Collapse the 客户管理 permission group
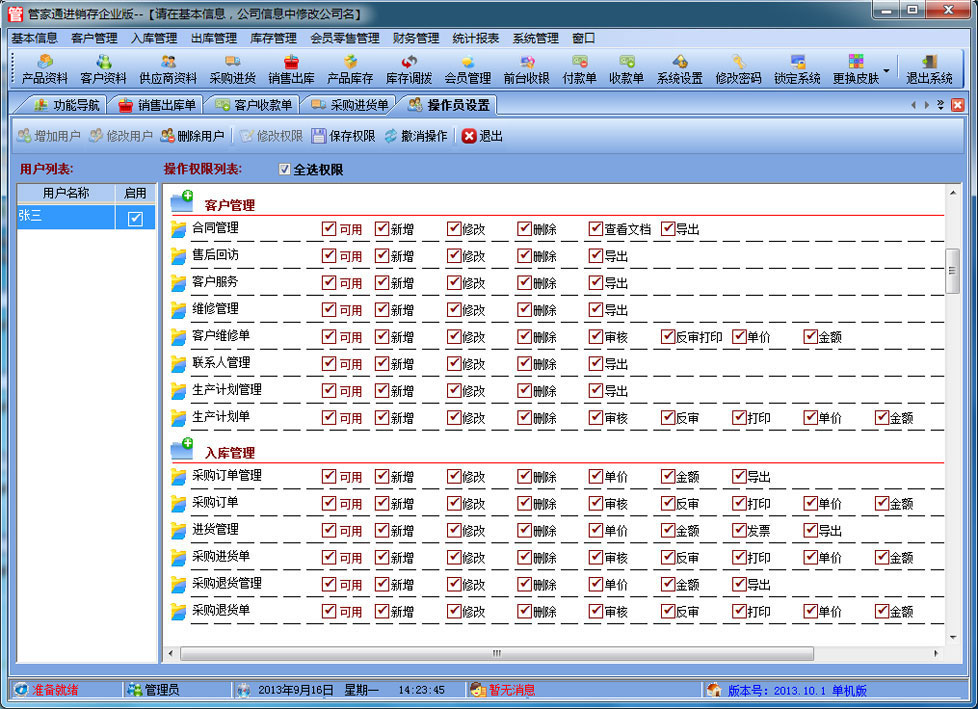Image resolution: width=978 pixels, height=709 pixels. (181, 202)
